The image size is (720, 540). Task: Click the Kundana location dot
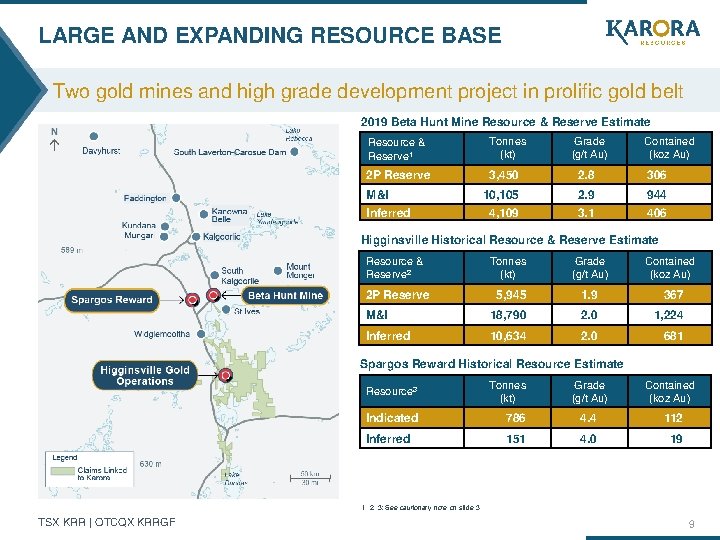[x=165, y=226]
